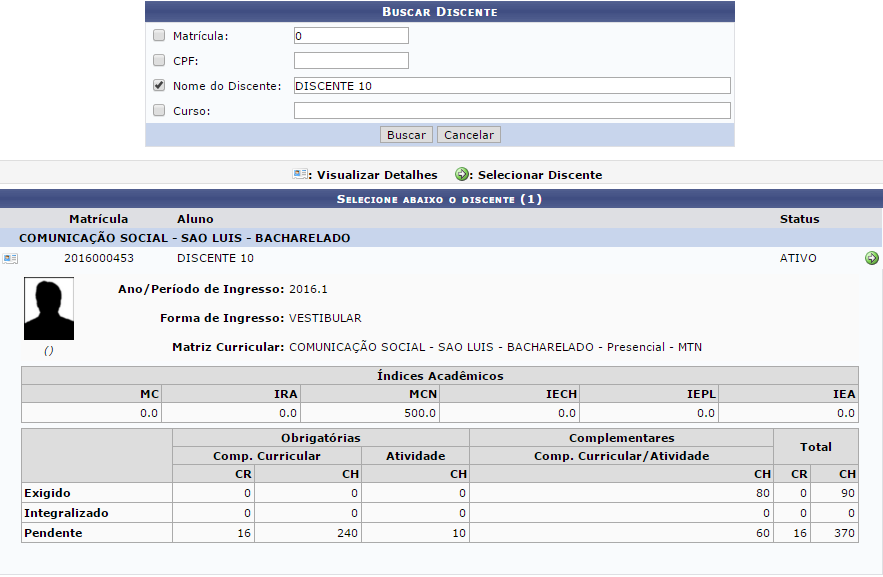Uncheck the Nome do Discente checkbox
883x577 pixels.
point(159,85)
